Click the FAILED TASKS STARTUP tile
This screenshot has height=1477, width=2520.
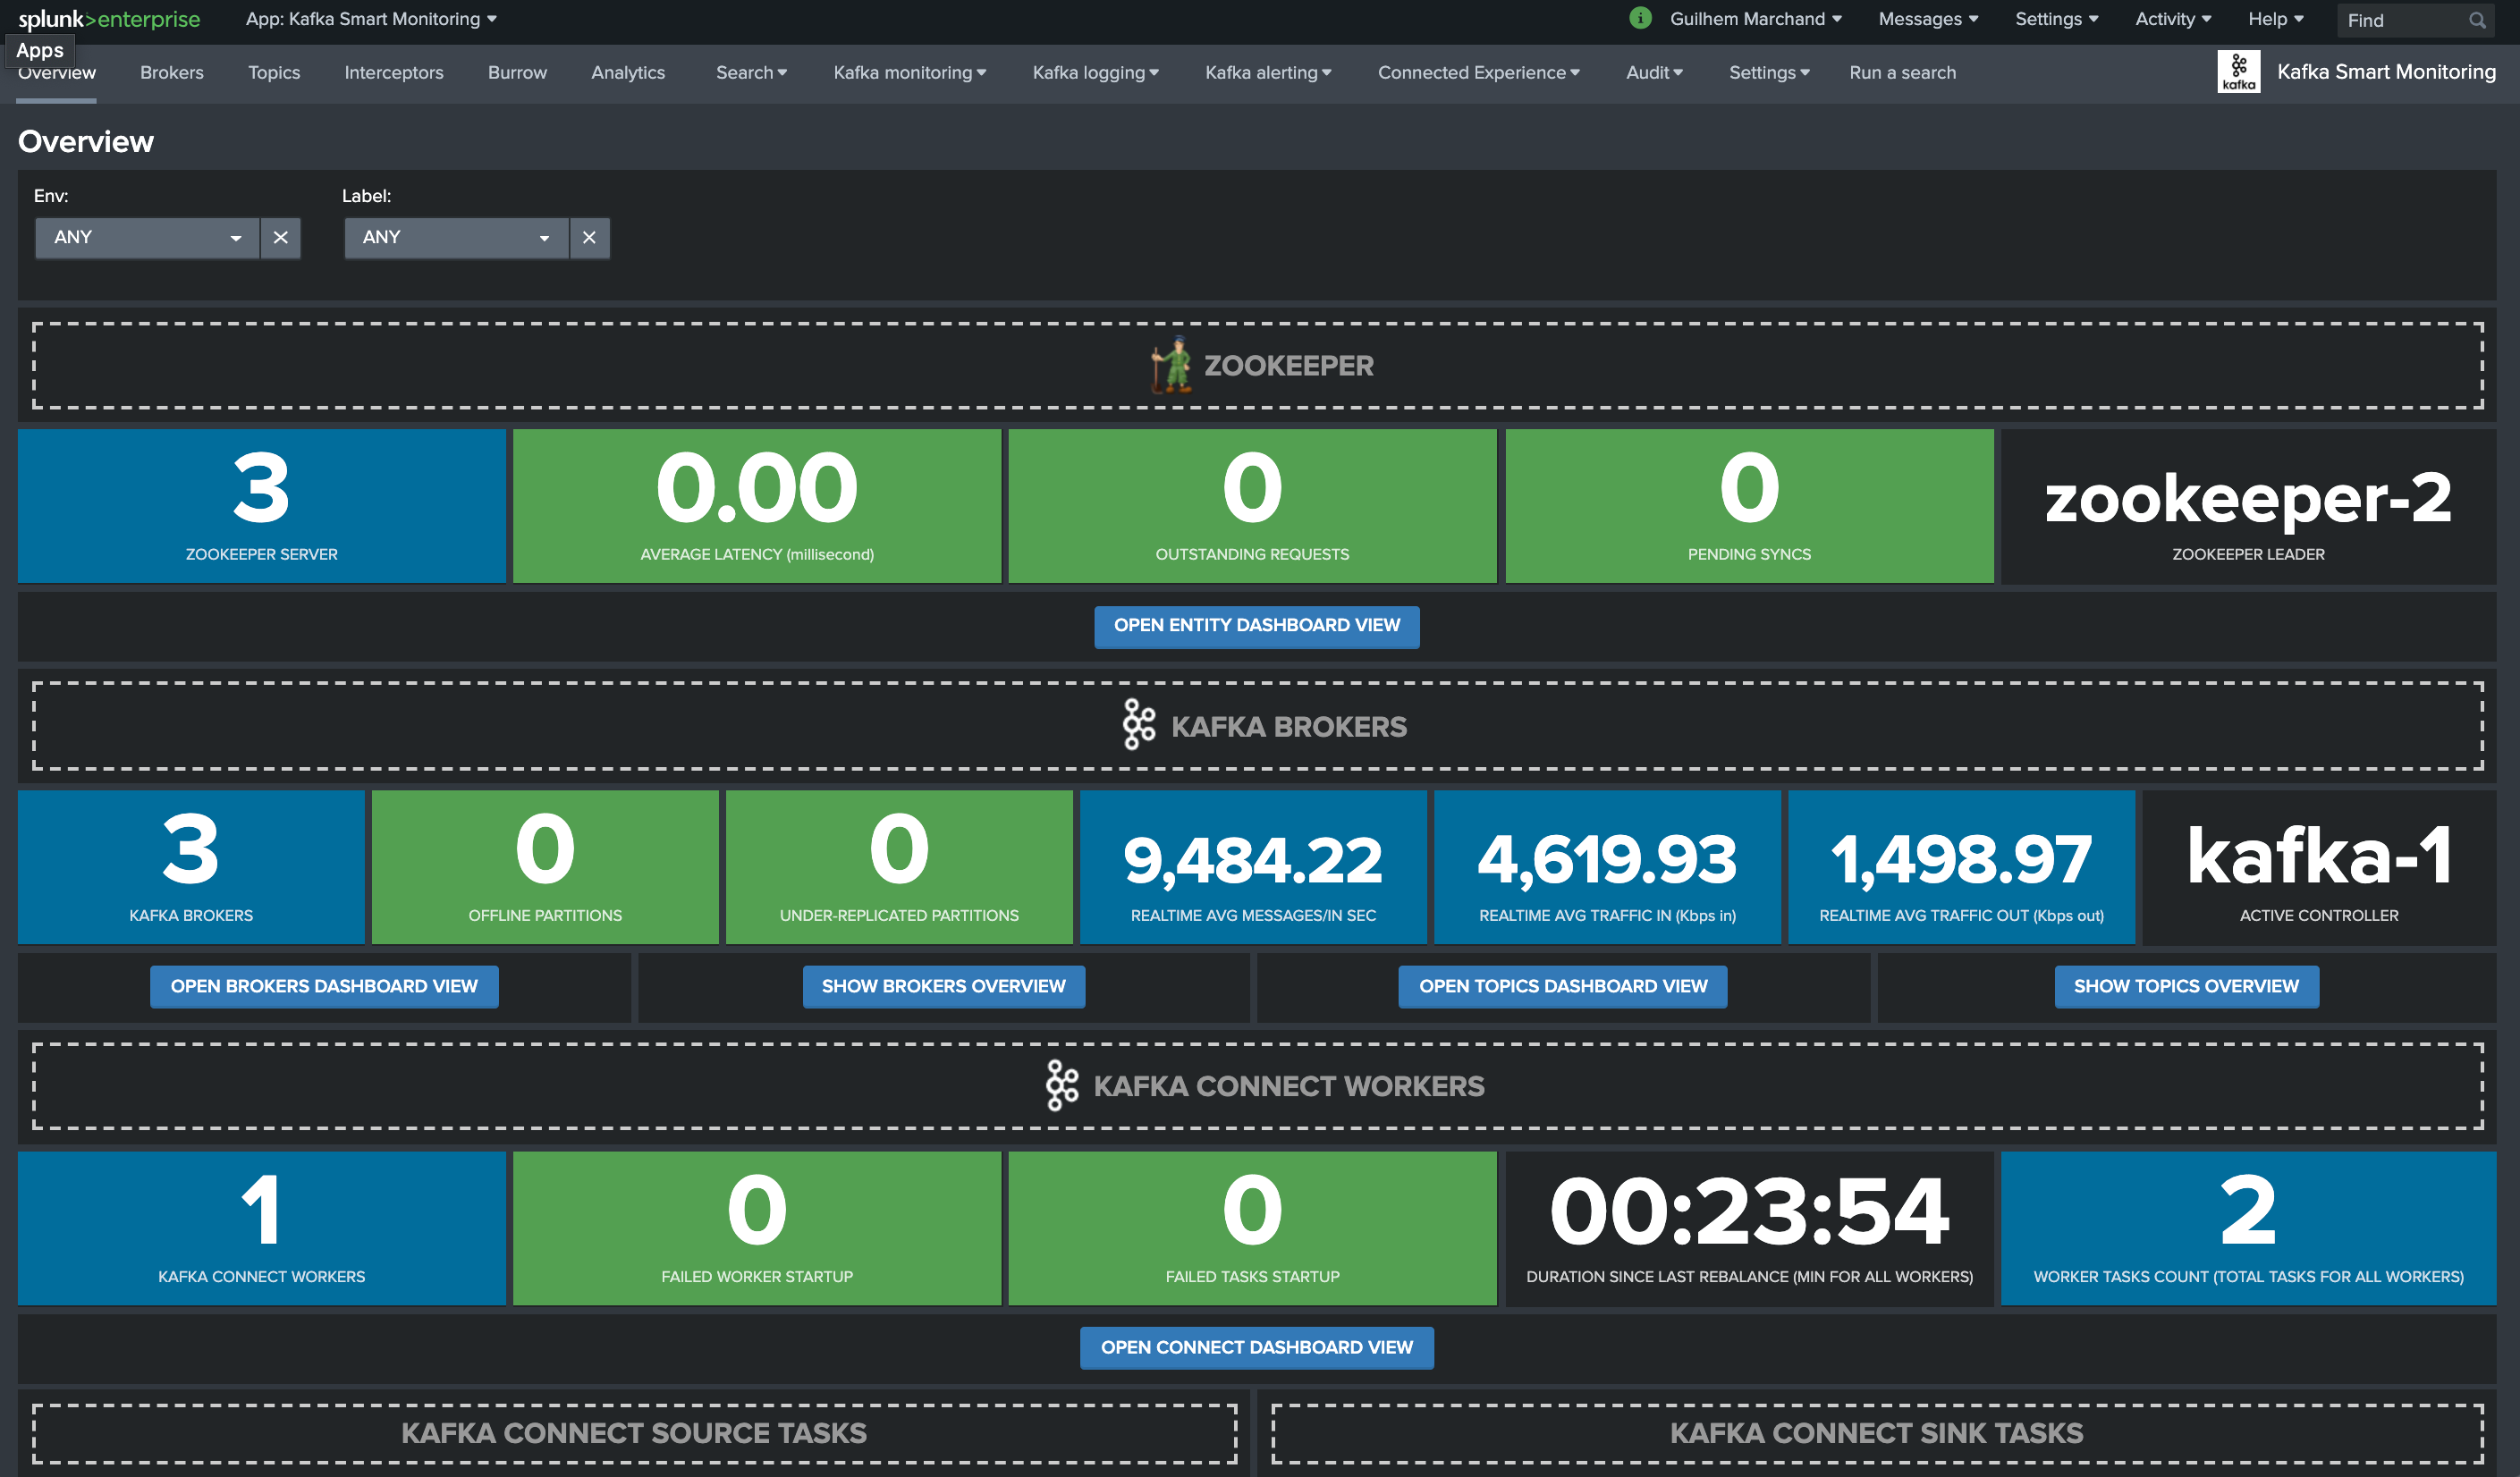[1252, 1228]
